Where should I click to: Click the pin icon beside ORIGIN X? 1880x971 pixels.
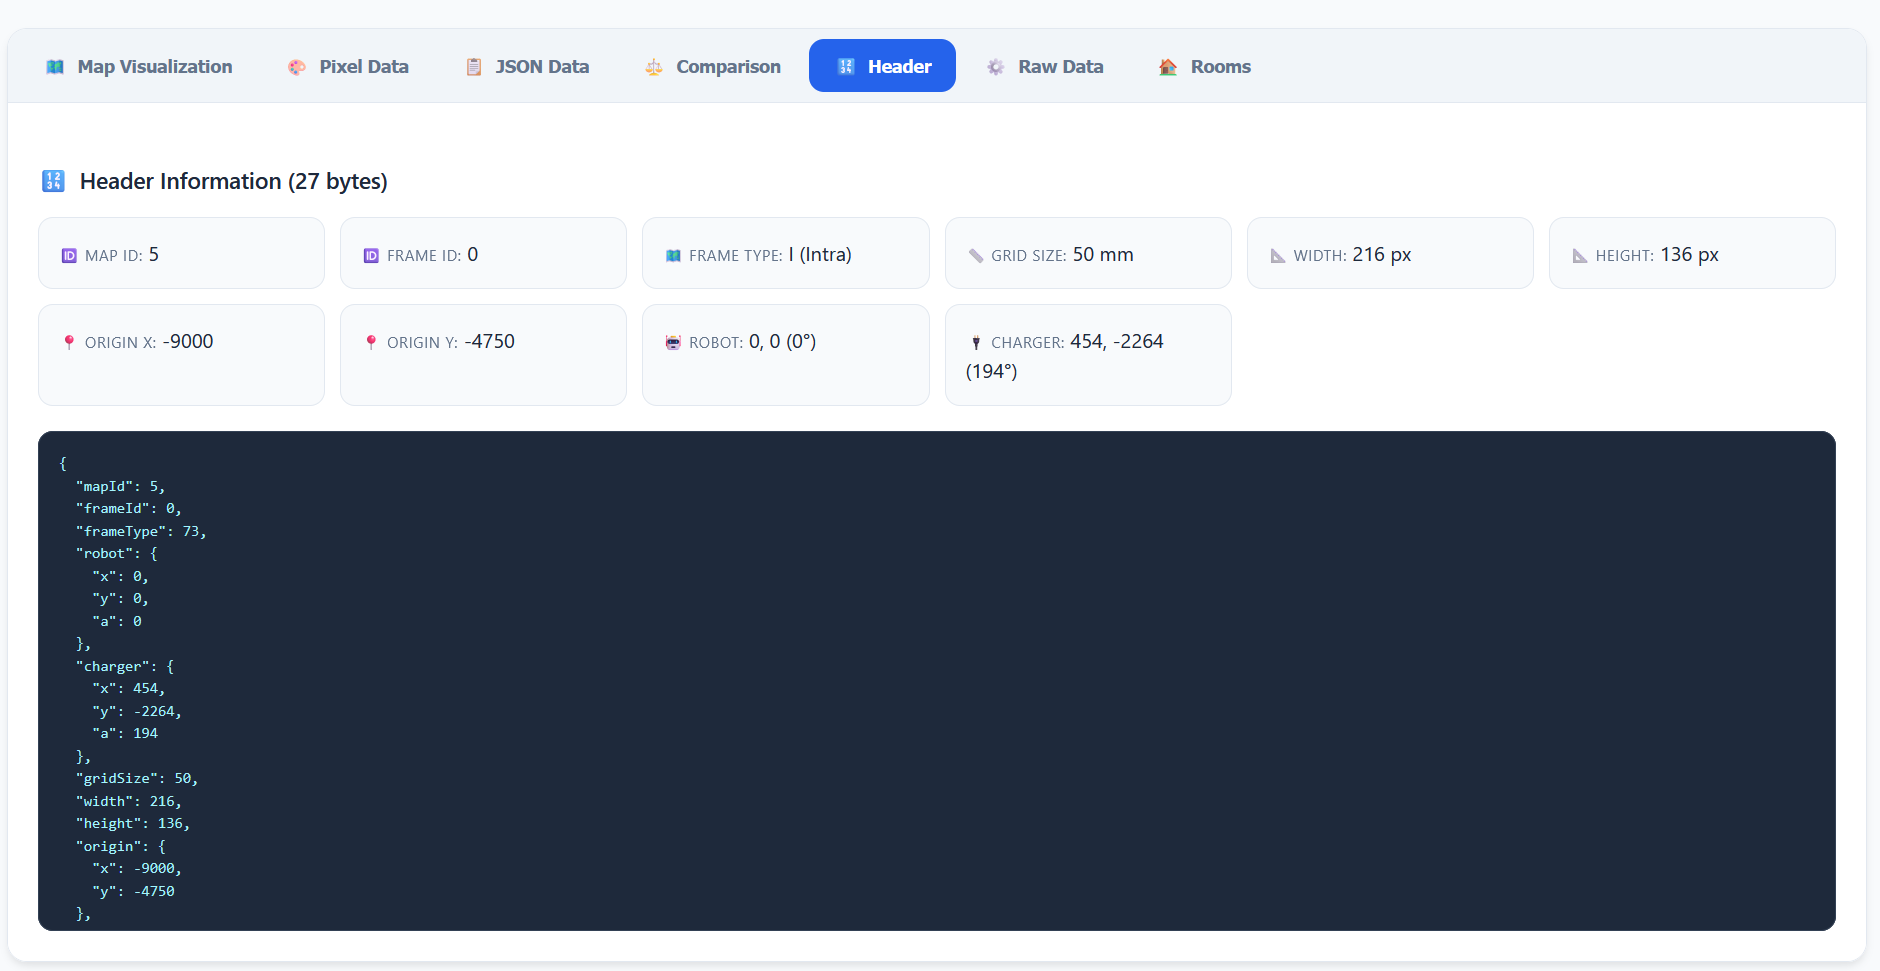pos(69,343)
